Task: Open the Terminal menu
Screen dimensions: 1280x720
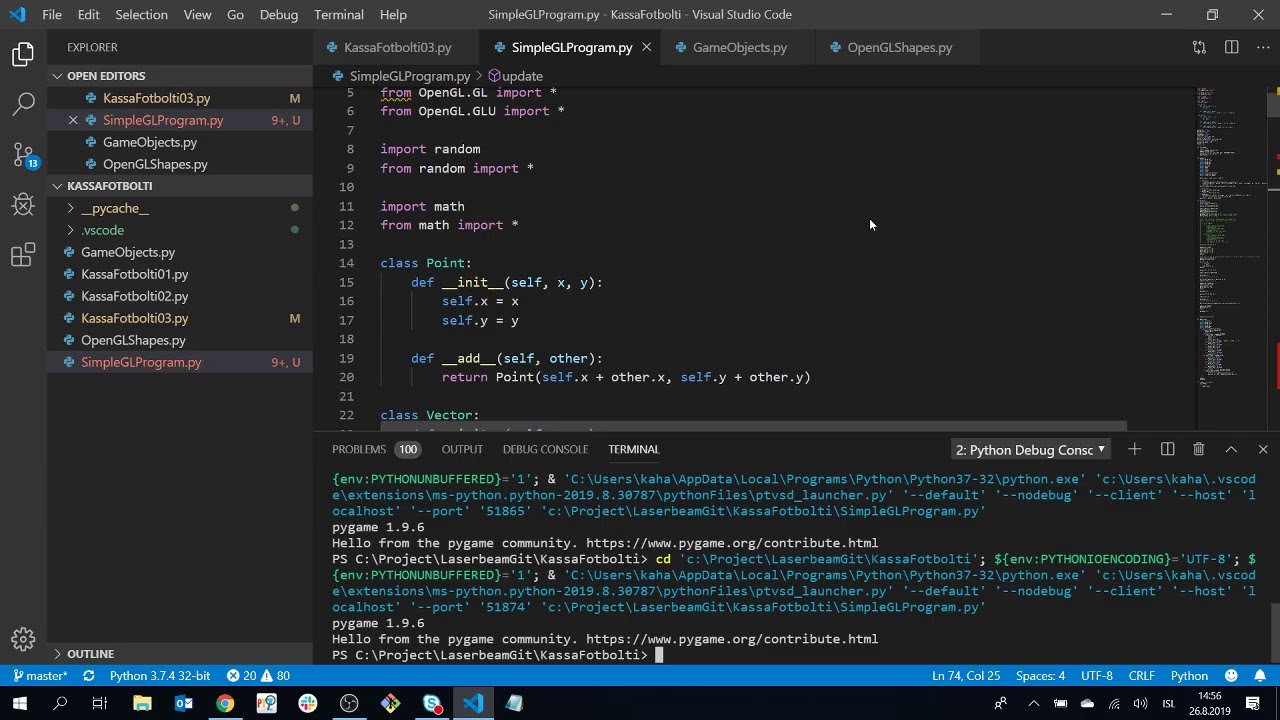Action: pos(339,15)
